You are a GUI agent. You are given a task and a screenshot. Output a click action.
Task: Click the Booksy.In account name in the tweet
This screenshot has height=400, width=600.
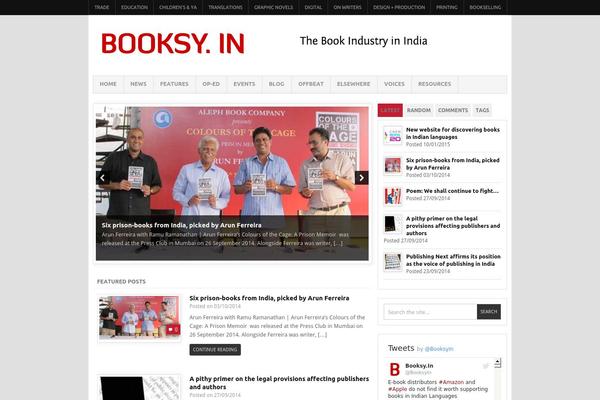tap(419, 366)
